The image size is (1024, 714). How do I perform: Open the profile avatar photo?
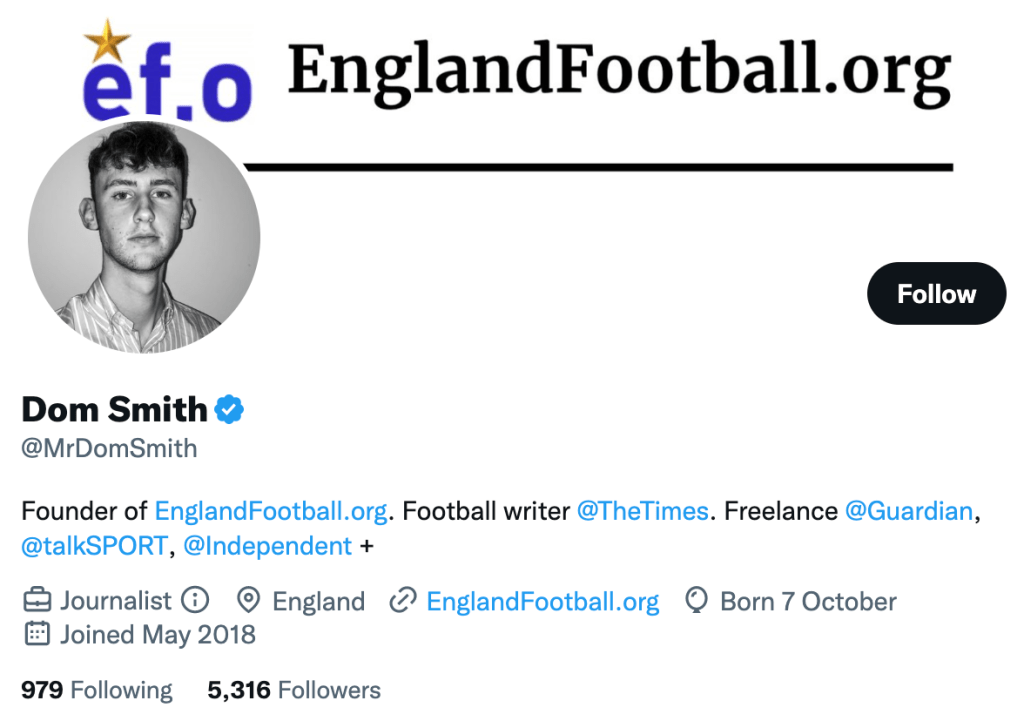tap(144, 237)
